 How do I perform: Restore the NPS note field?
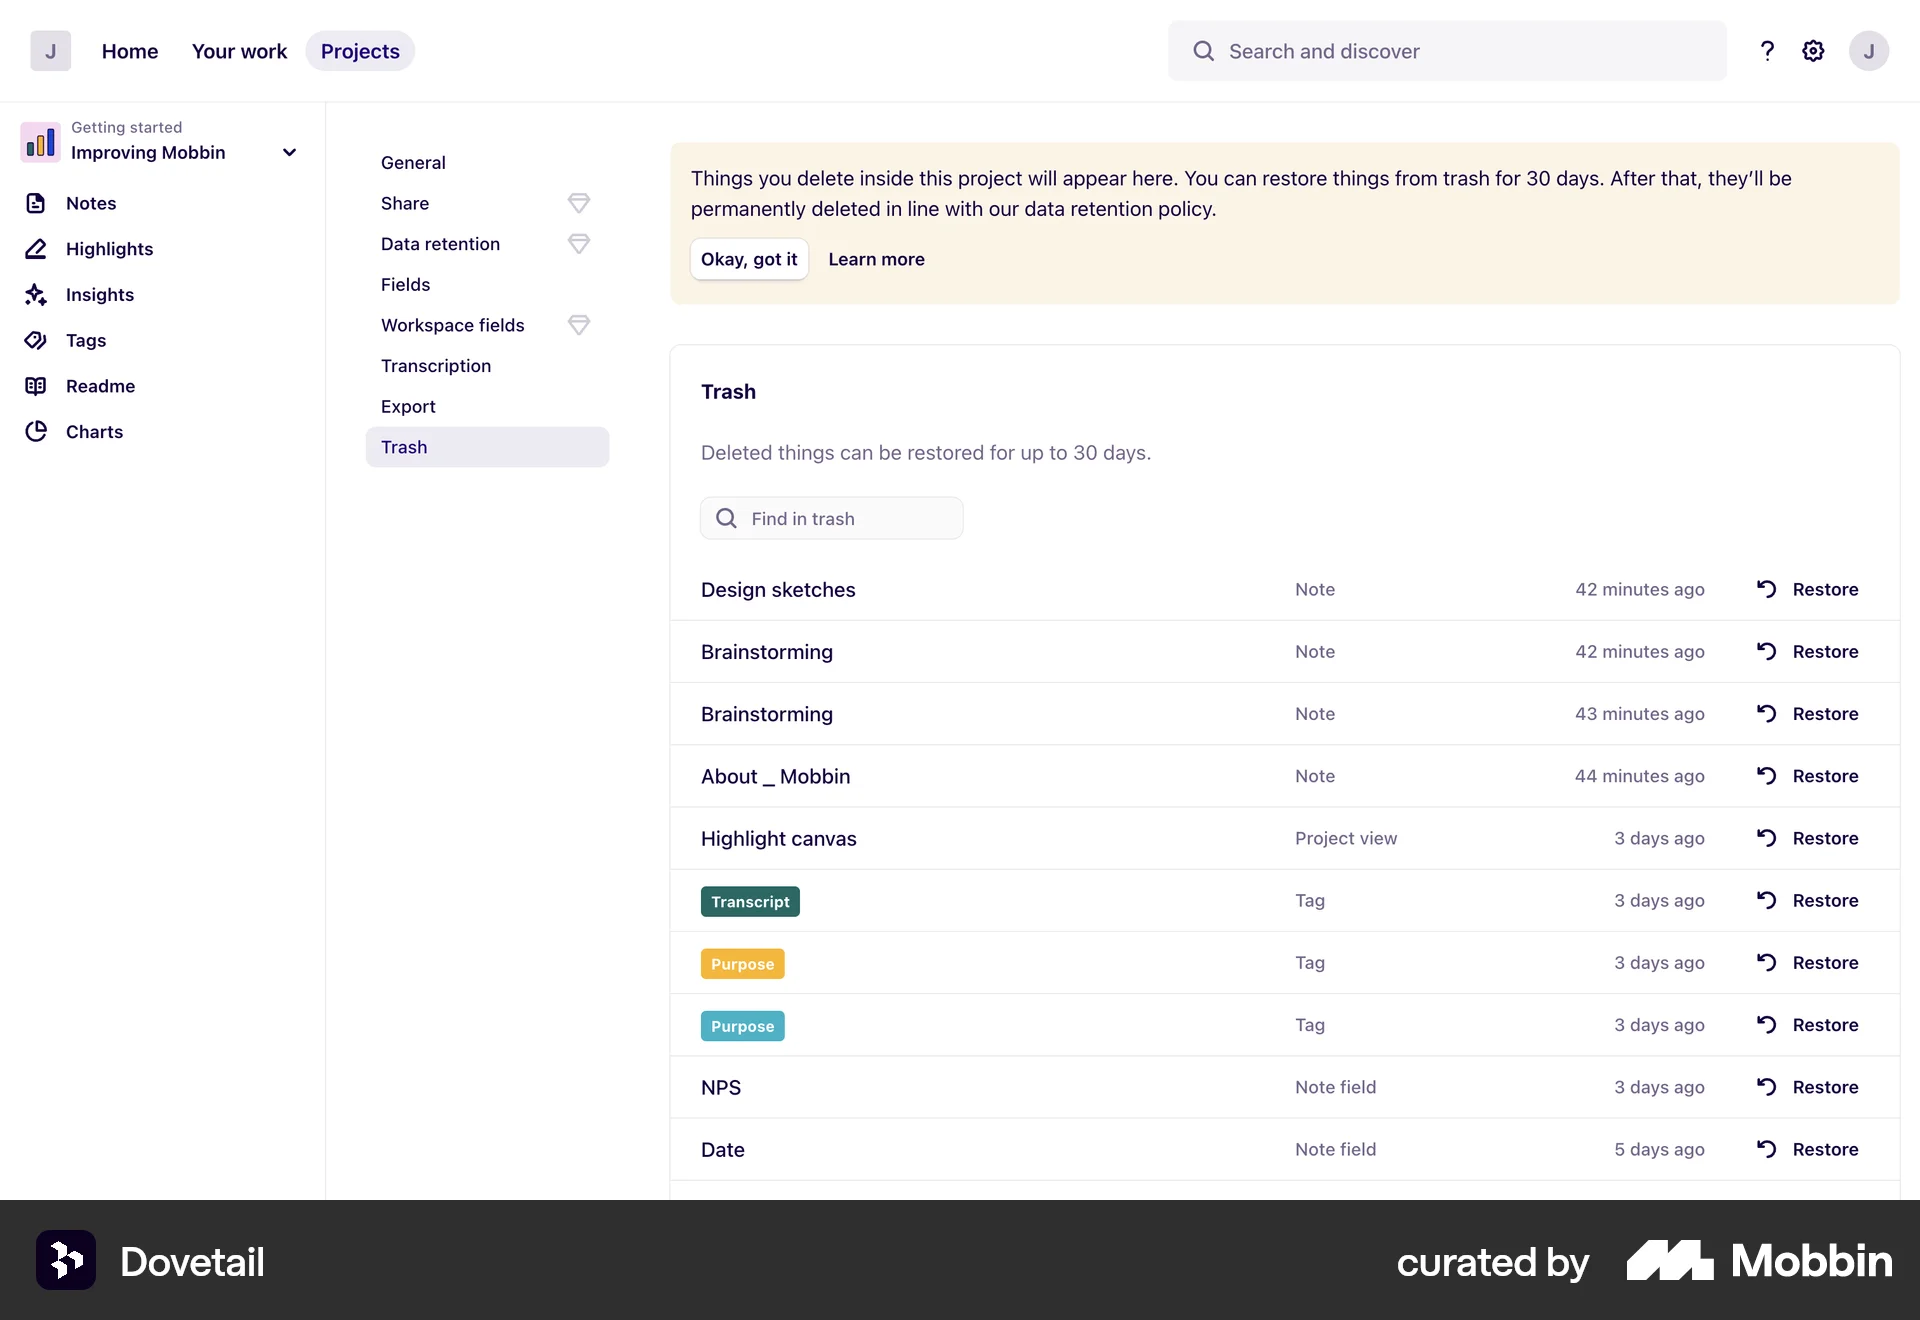click(1808, 1087)
